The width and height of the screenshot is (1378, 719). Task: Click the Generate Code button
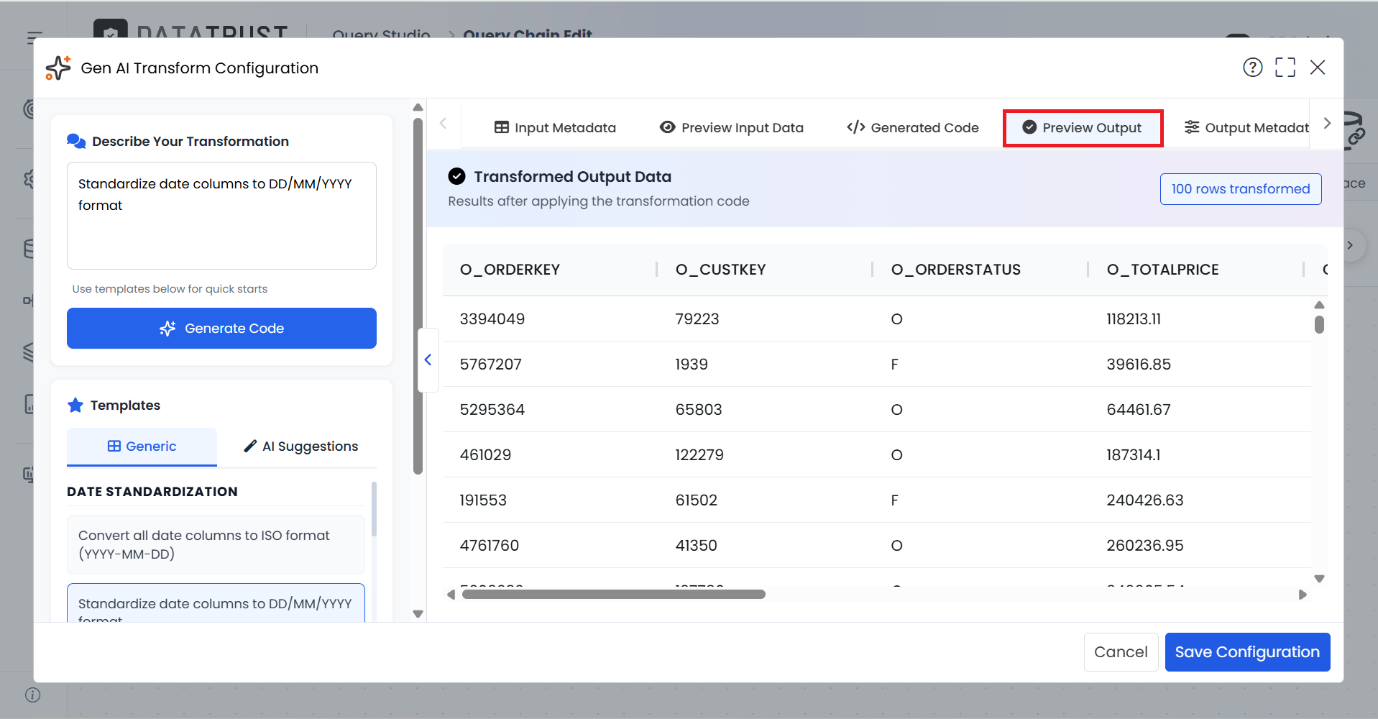coord(222,328)
